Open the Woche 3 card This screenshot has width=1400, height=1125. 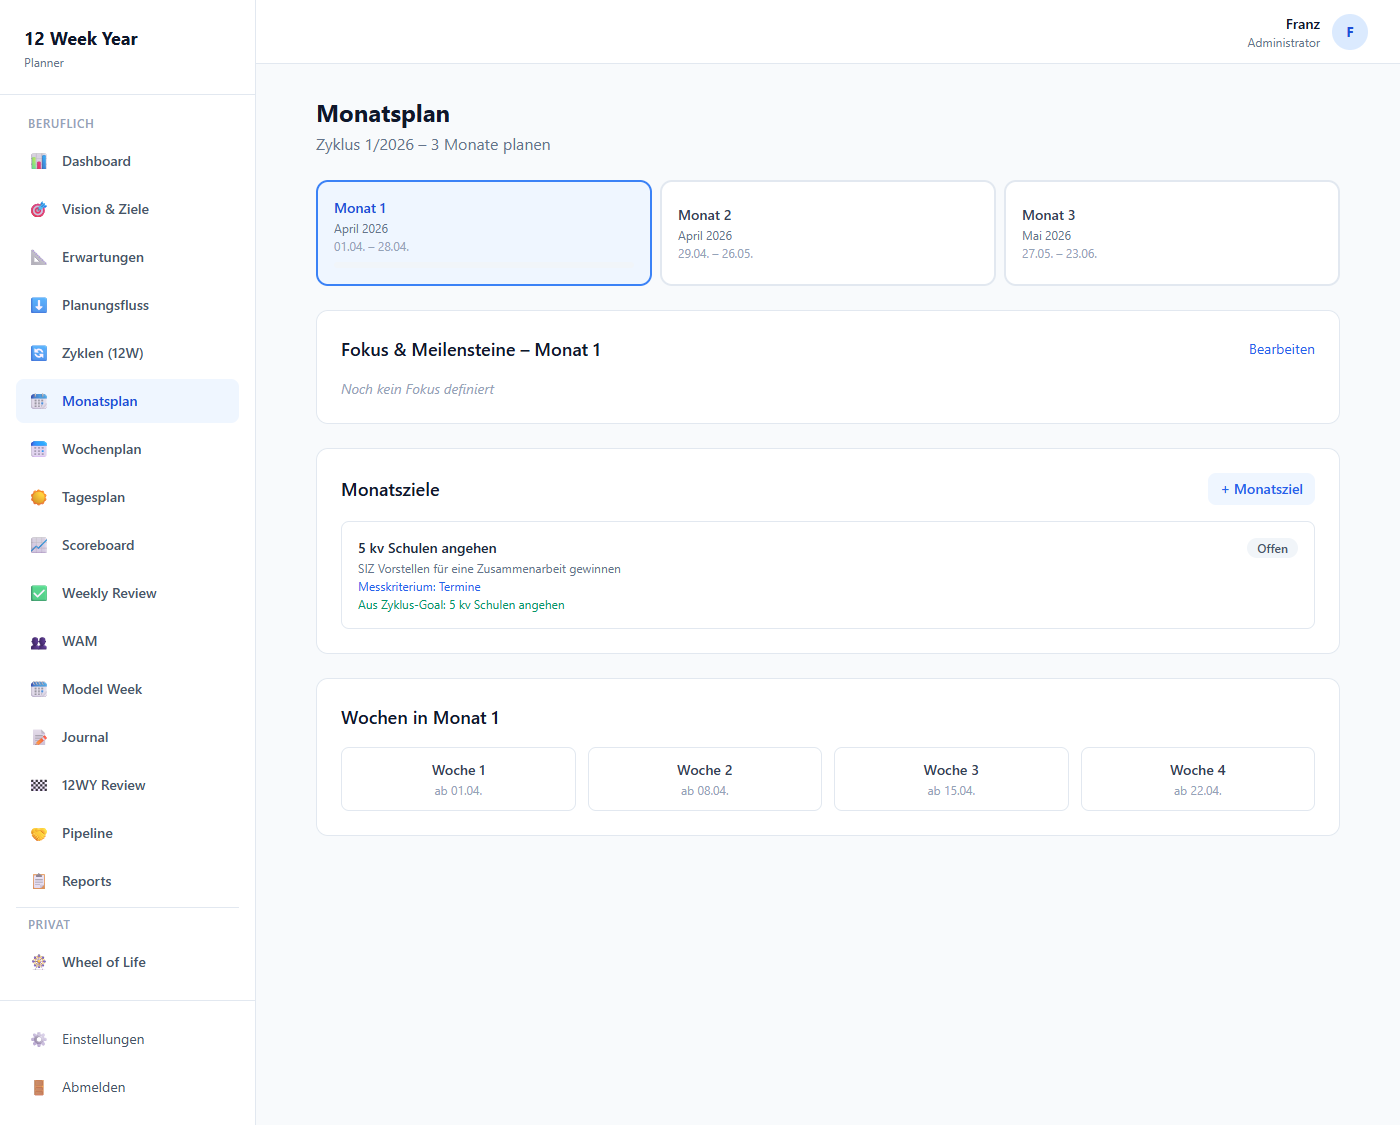click(950, 779)
